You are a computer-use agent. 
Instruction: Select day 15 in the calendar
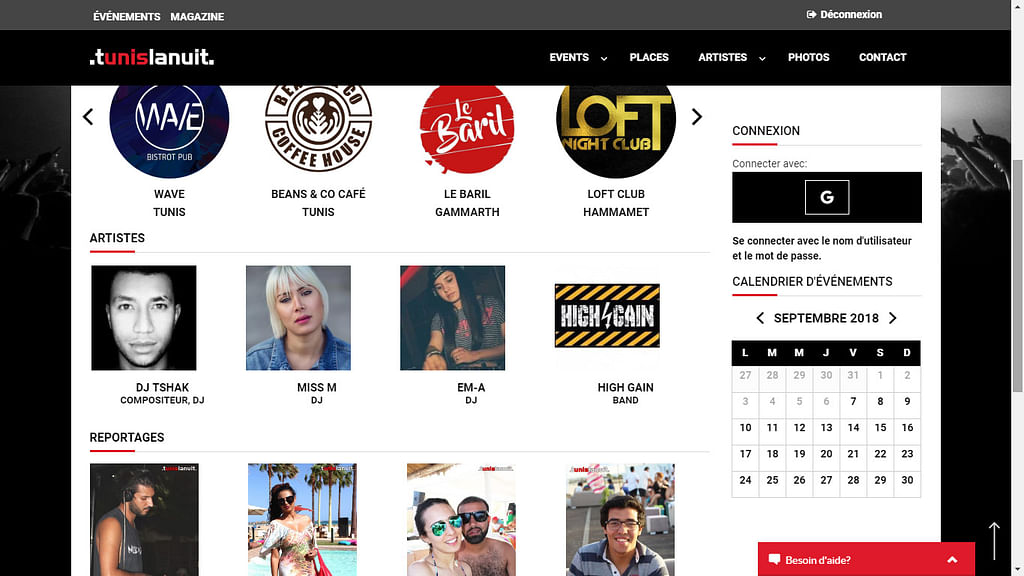point(880,428)
